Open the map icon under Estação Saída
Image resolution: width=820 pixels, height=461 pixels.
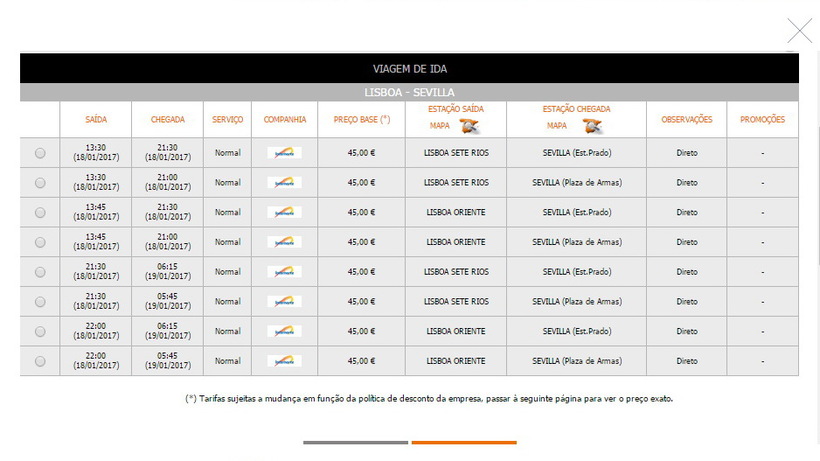469,126
